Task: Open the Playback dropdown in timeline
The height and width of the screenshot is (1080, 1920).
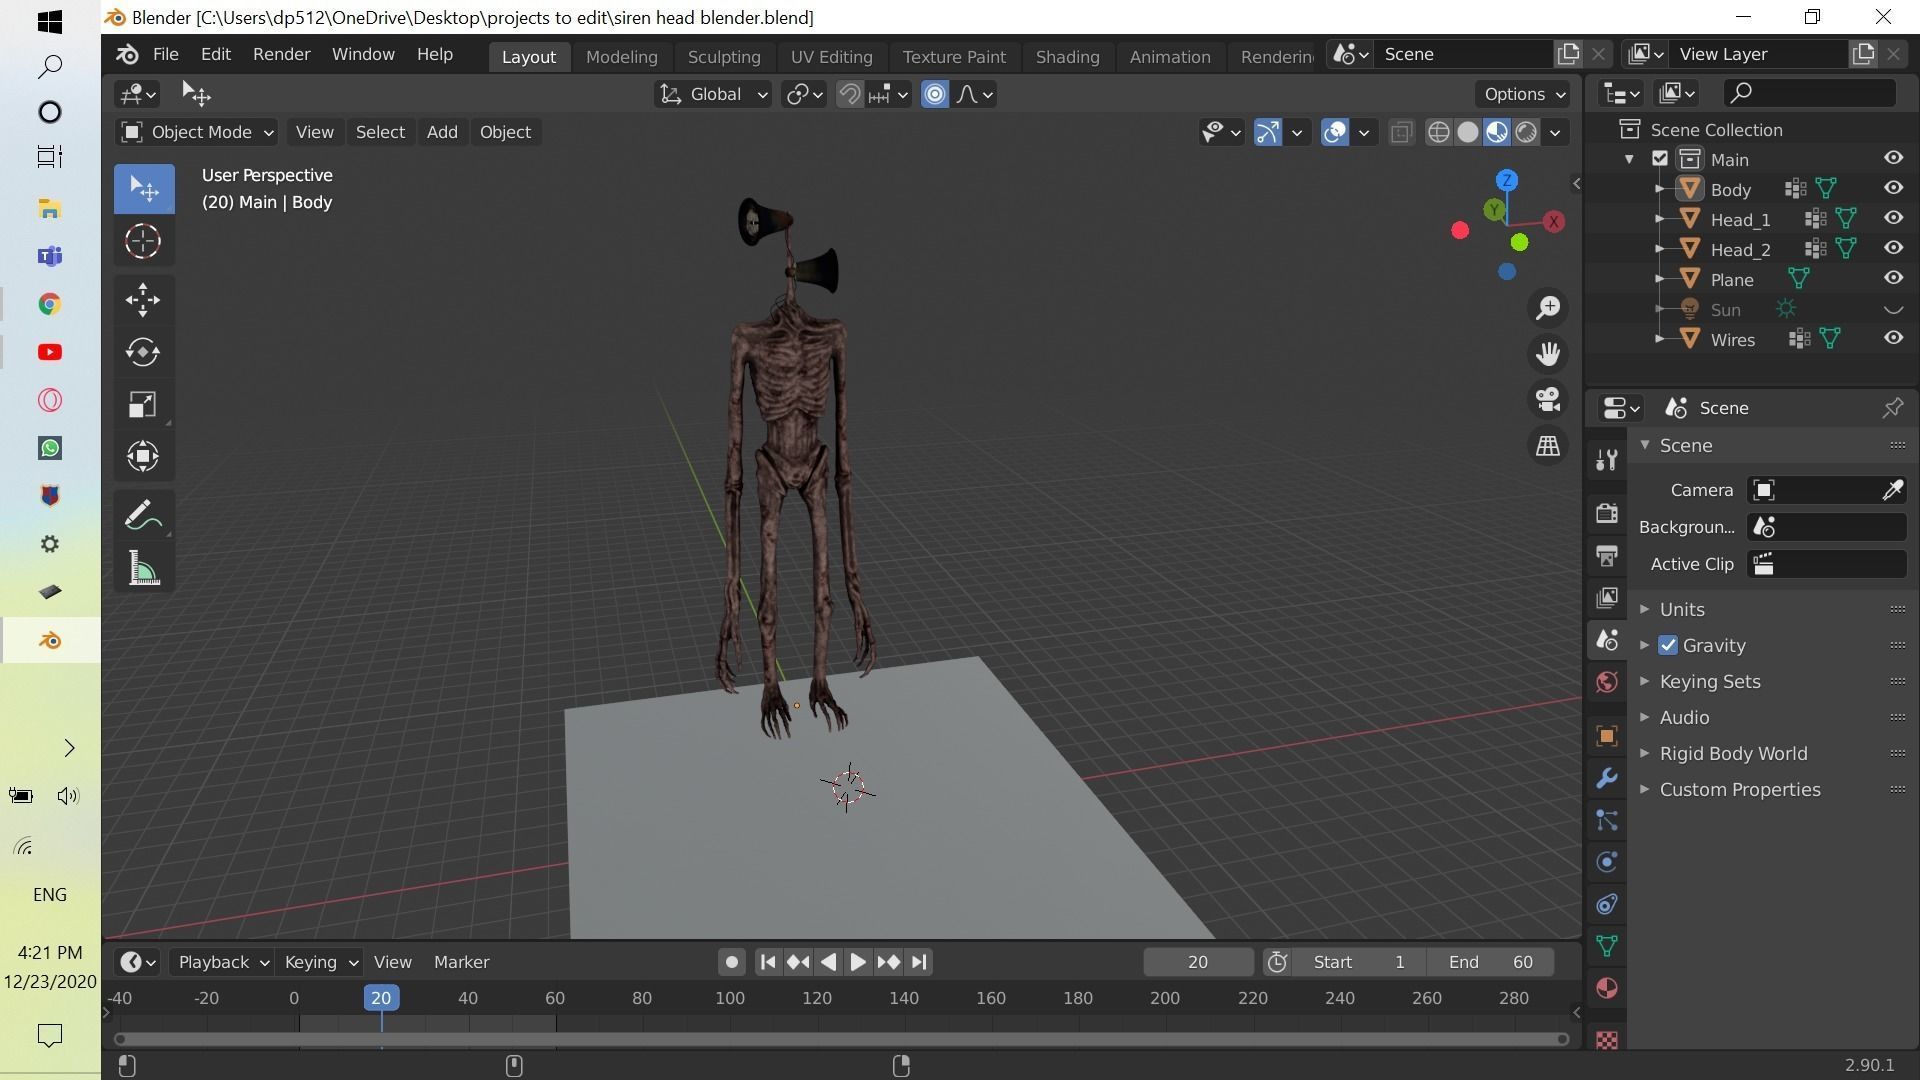Action: [222, 962]
